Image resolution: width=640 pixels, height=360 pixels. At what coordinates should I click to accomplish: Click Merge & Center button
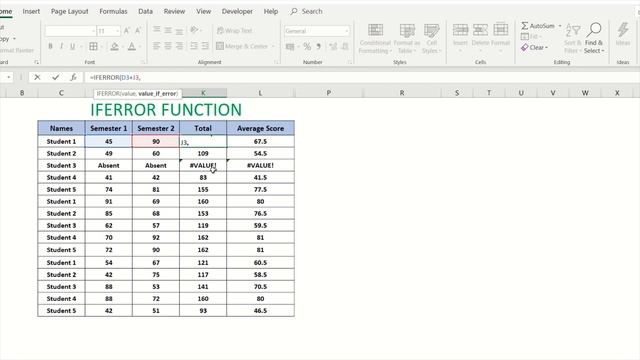242,46
